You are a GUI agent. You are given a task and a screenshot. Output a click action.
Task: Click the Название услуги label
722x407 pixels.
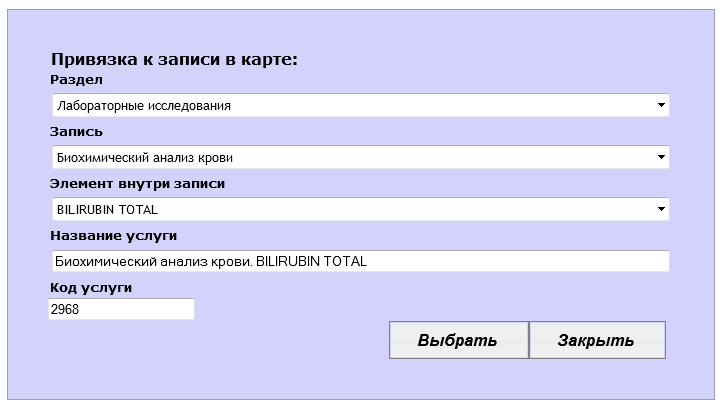point(113,236)
